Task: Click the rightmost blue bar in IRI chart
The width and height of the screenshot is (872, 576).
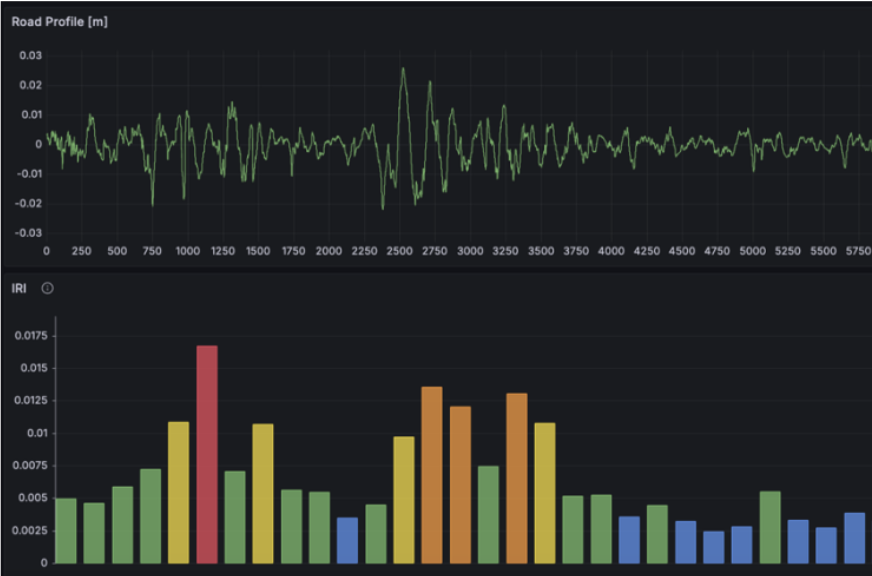Action: (x=854, y=537)
